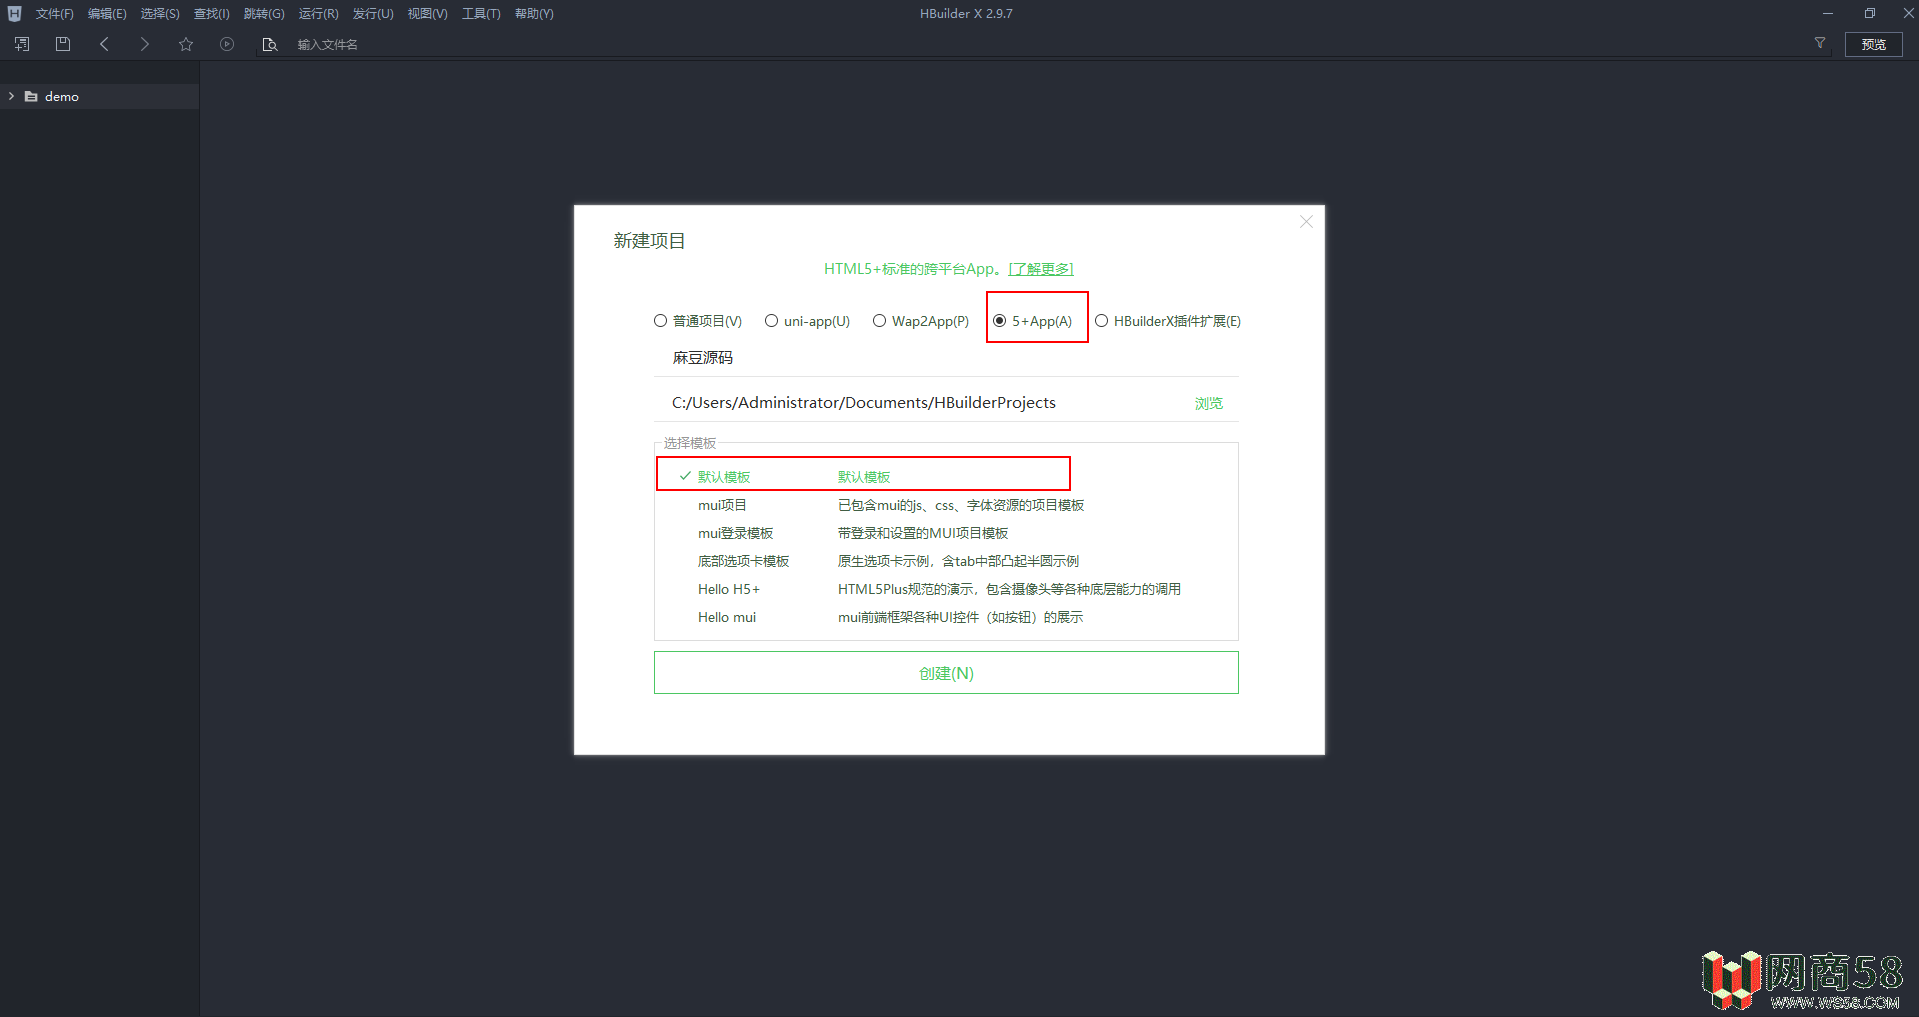Viewport: 1919px width, 1017px height.
Task: Select the HBuilderX插件扩展(E) radio option
Action: (x=1168, y=321)
